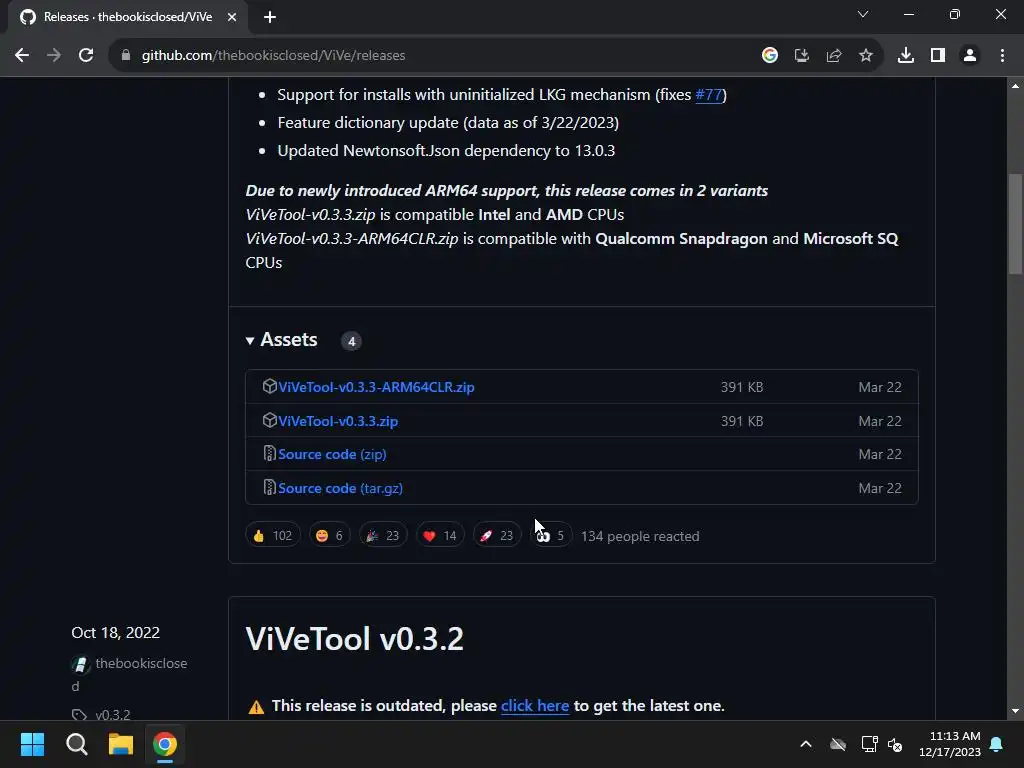Click the file-zip icon beside Source code (zip)
The image size is (1024, 768).
(269, 453)
